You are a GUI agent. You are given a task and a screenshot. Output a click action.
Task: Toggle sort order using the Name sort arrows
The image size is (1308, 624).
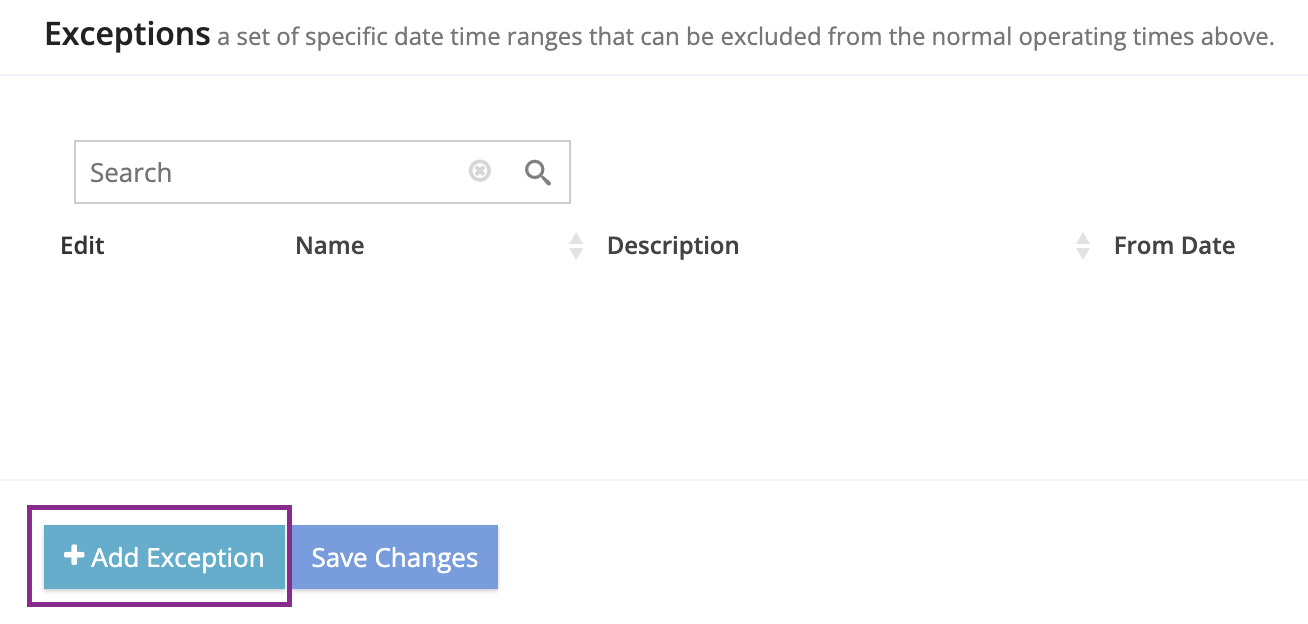(x=576, y=246)
